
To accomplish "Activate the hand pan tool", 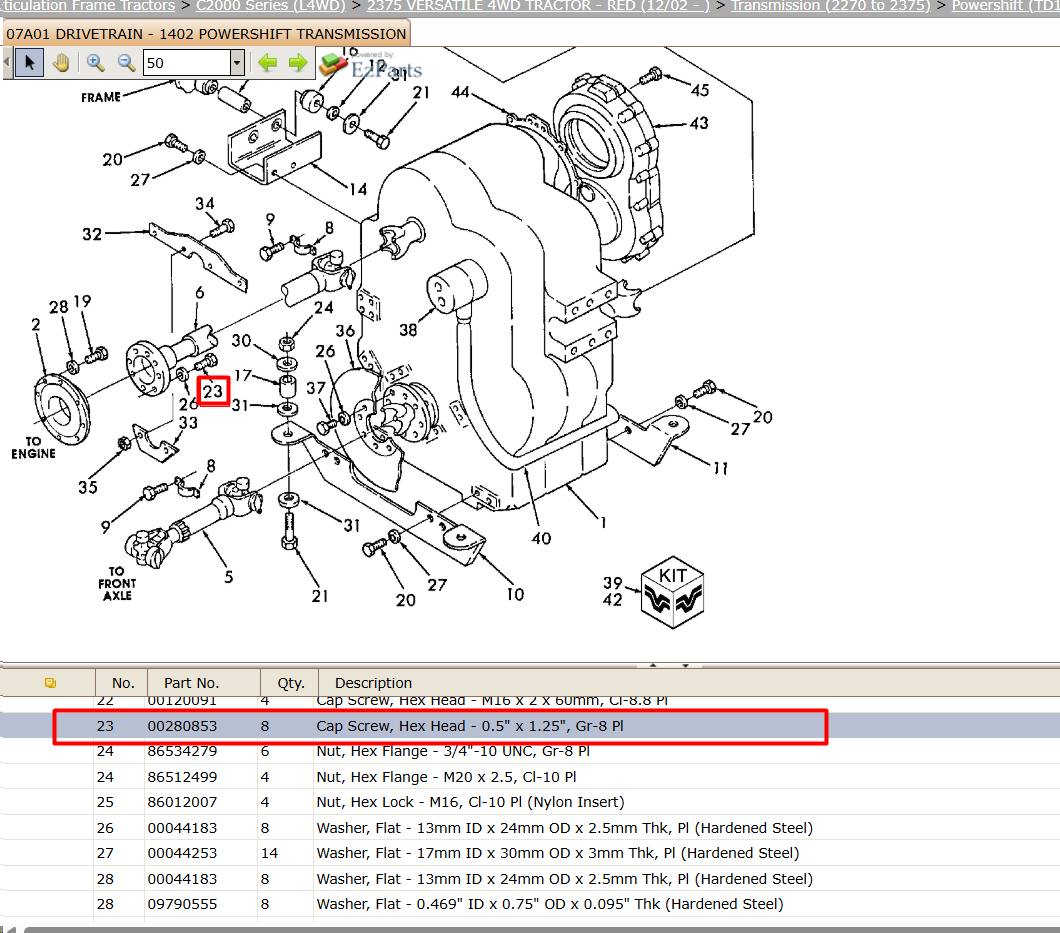I will click(61, 63).
